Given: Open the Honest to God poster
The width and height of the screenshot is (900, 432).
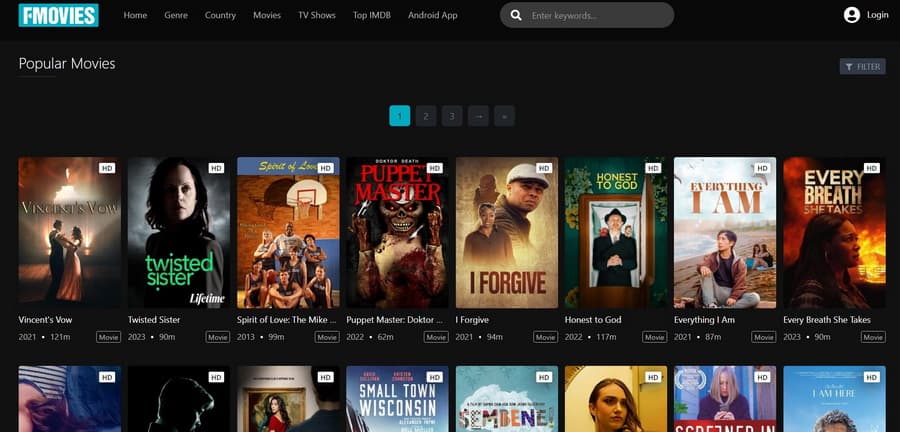Looking at the screenshot, I should tap(616, 233).
